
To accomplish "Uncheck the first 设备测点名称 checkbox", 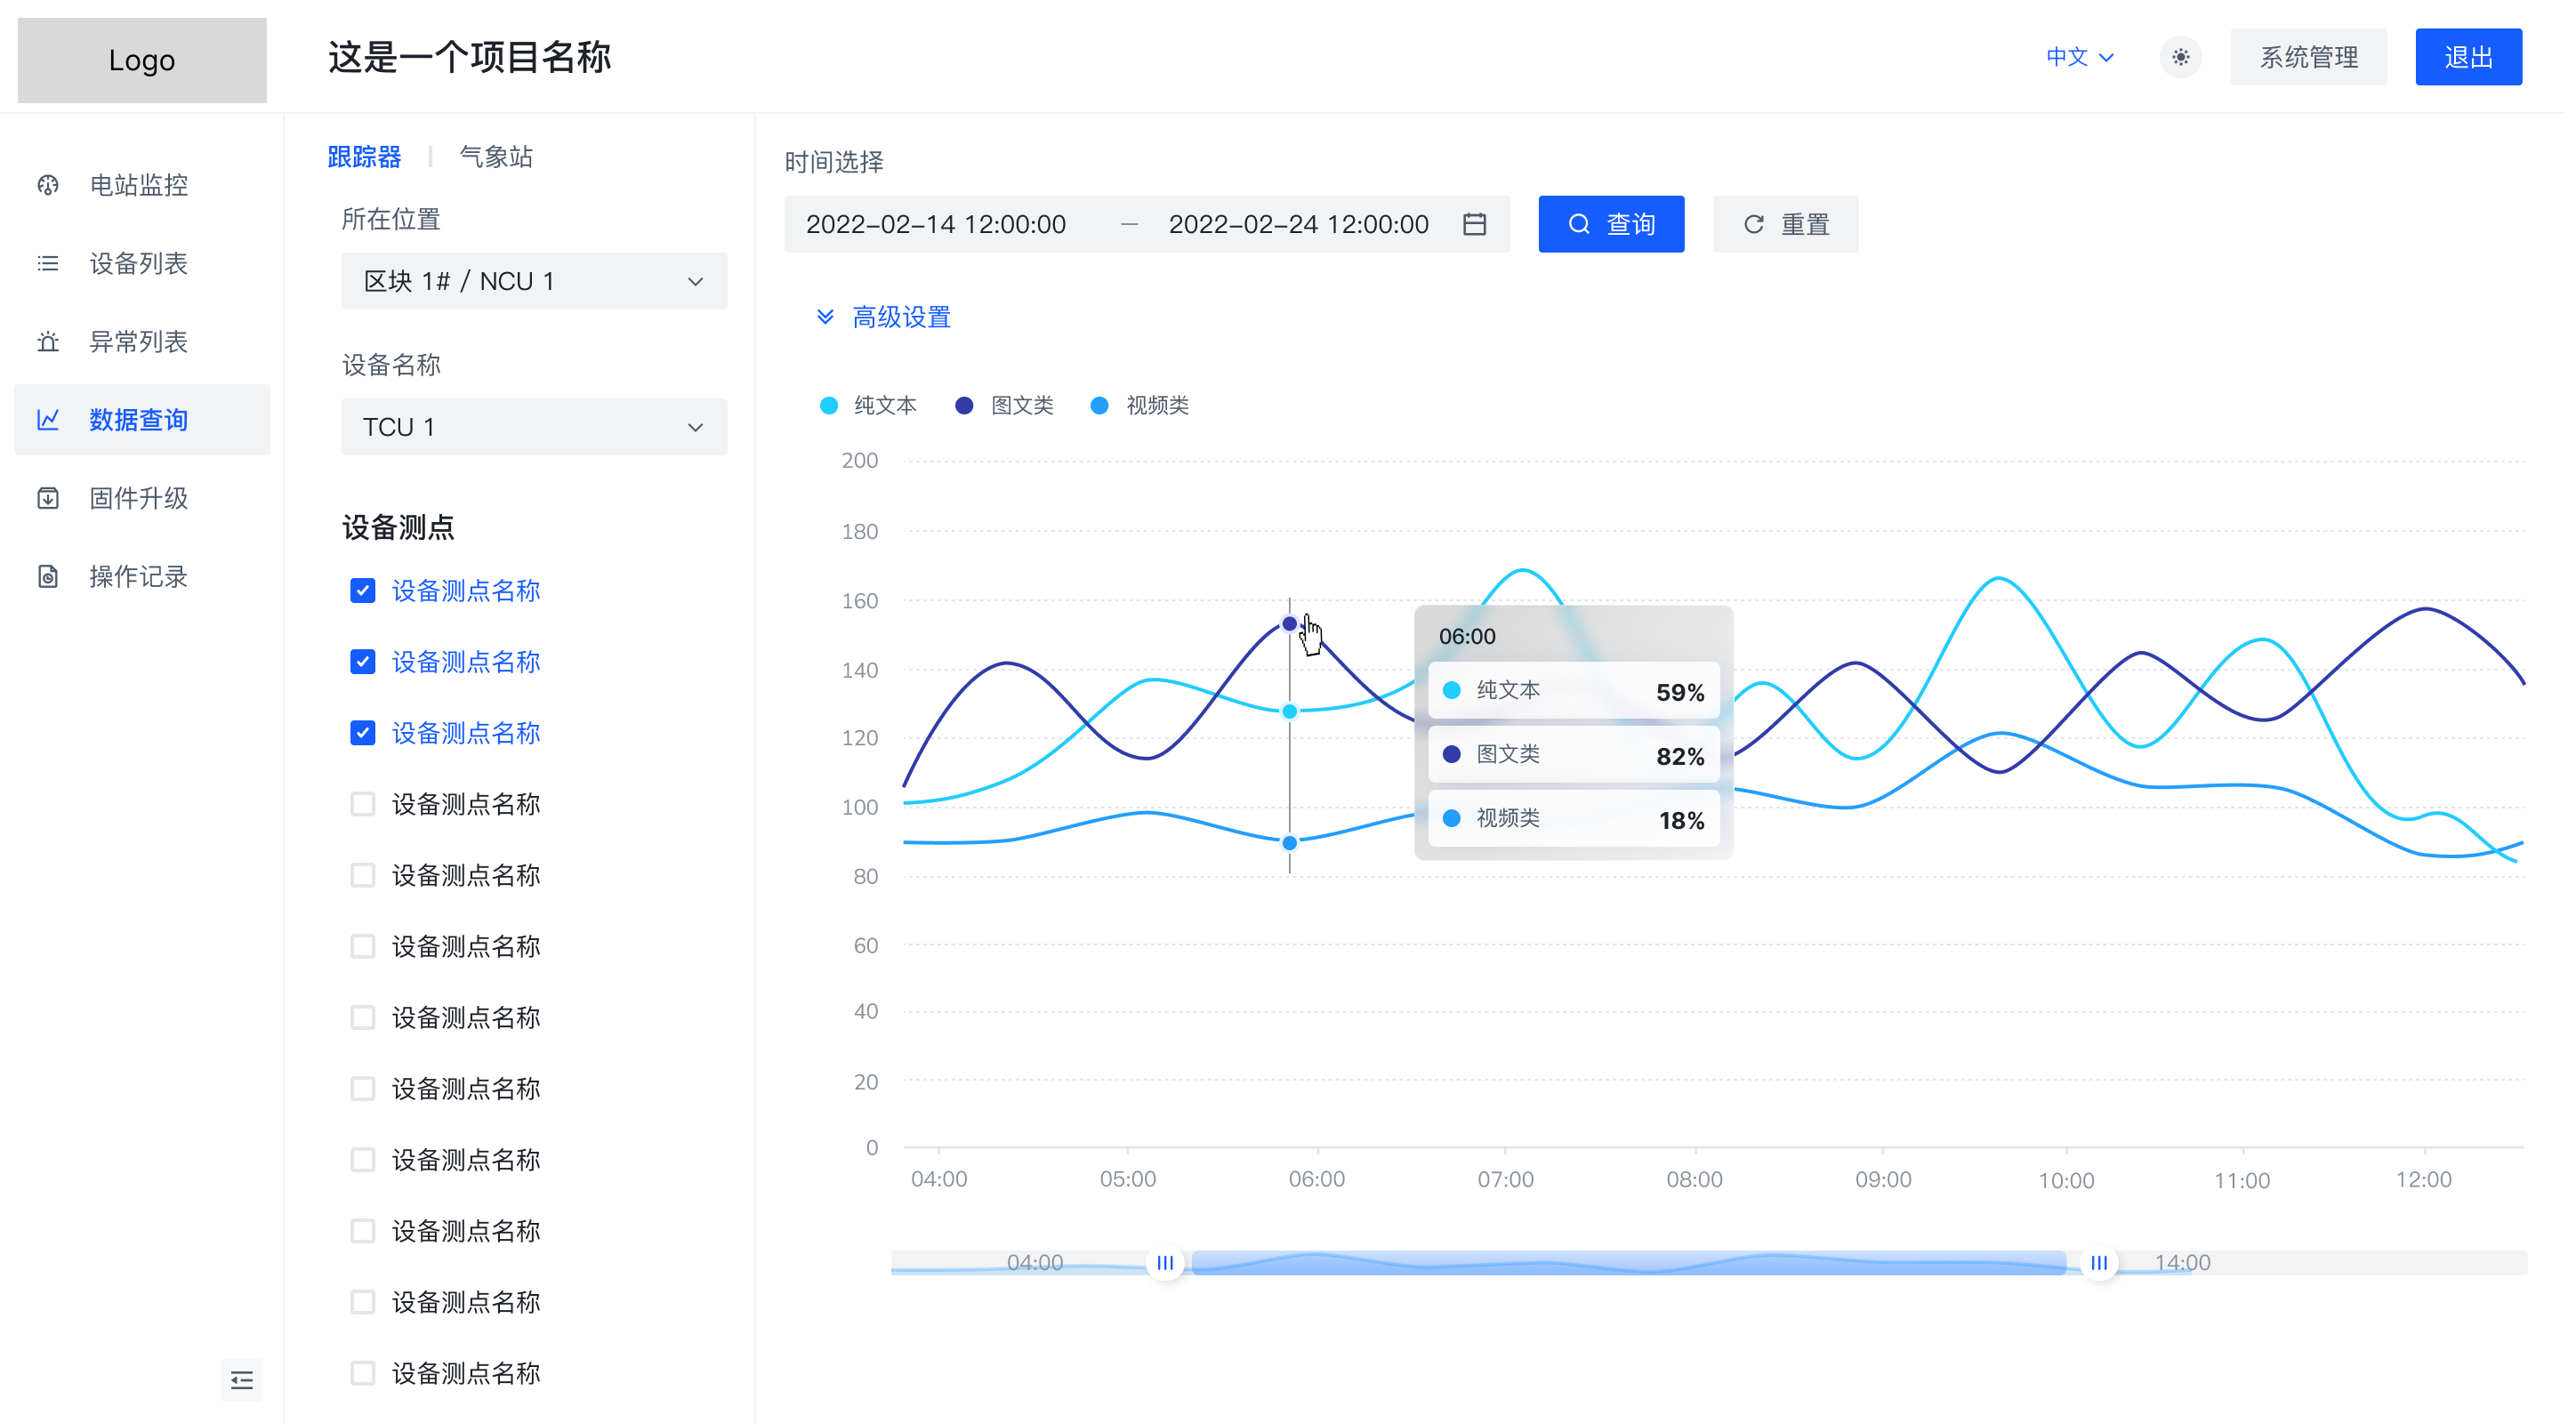I will pyautogui.click(x=363, y=591).
